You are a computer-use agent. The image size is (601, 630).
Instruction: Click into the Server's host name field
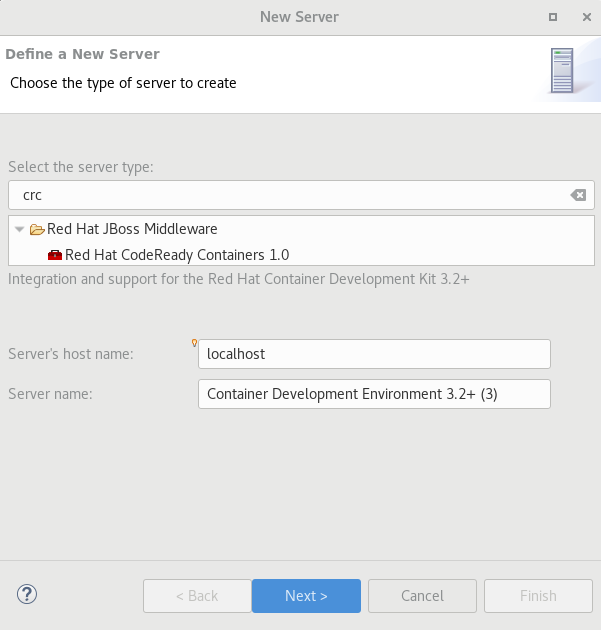coord(374,354)
